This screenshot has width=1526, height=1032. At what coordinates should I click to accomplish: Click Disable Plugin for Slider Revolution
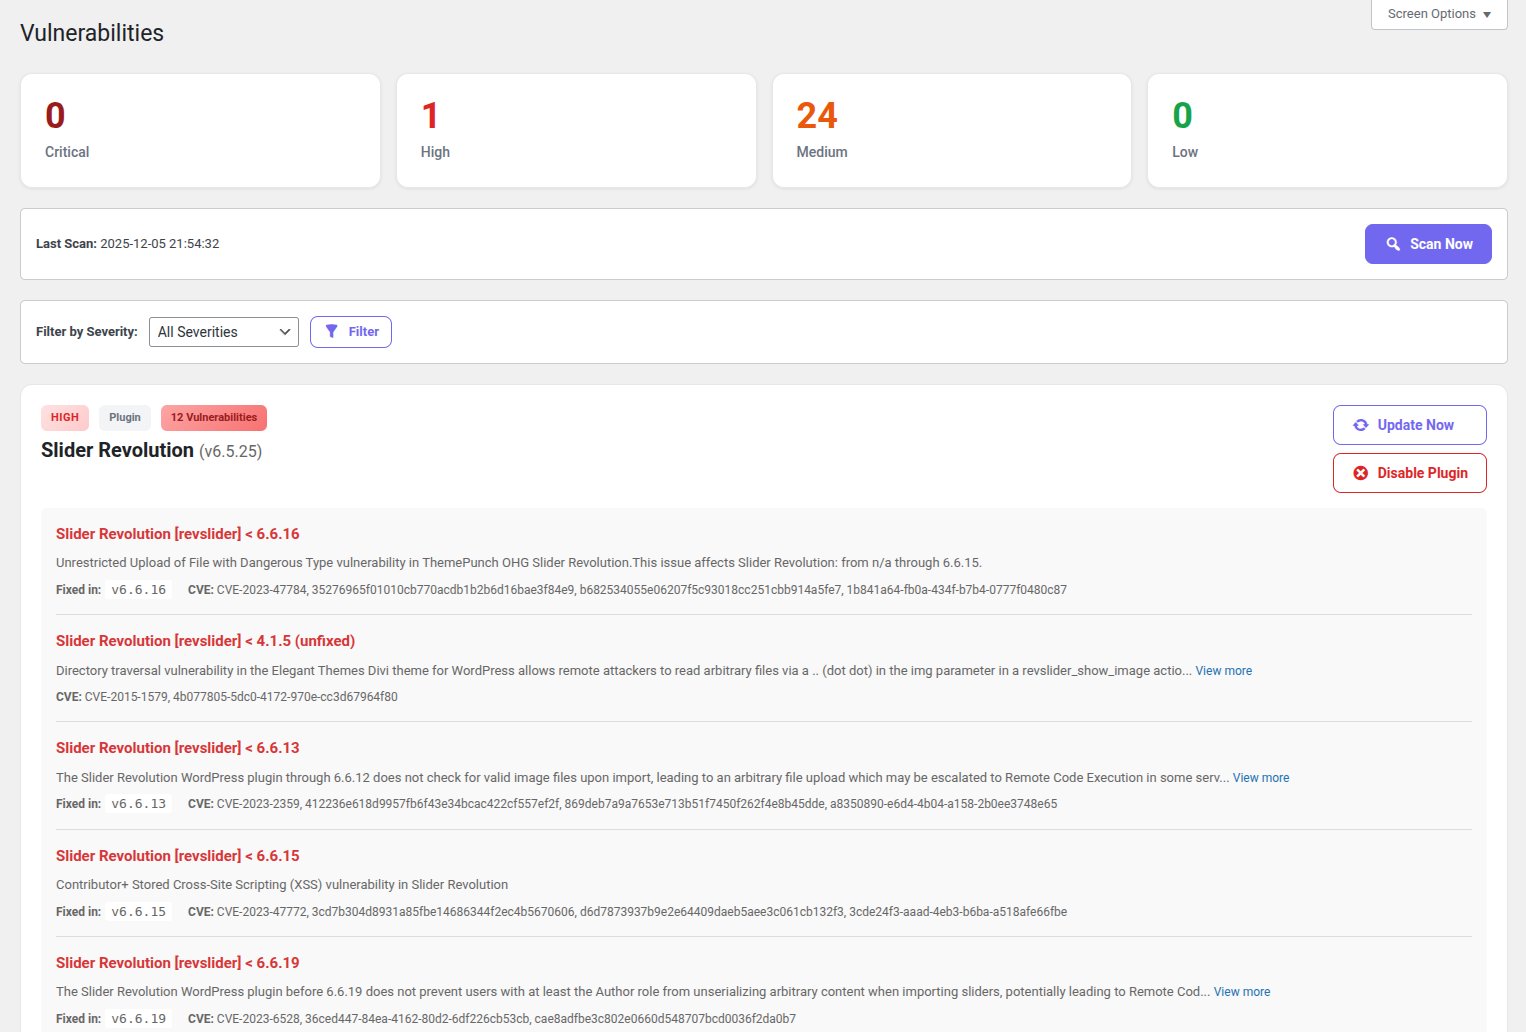1409,473
